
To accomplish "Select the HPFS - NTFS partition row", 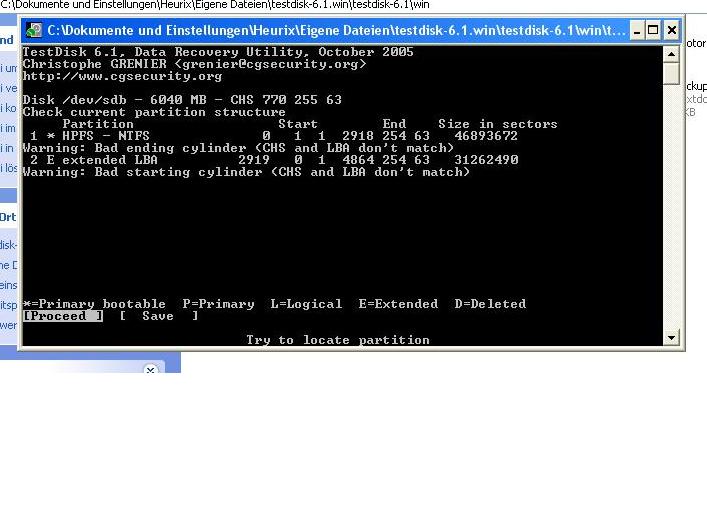I will (274, 136).
